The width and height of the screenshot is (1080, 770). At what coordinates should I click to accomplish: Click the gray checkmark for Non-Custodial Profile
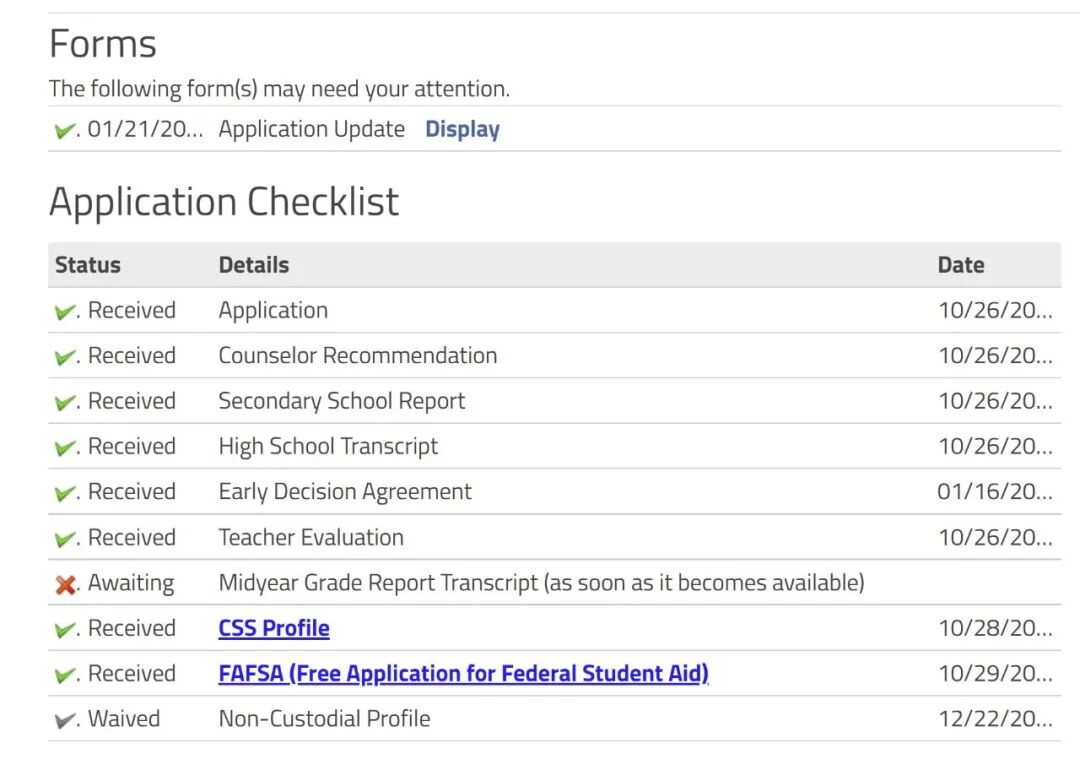point(65,720)
